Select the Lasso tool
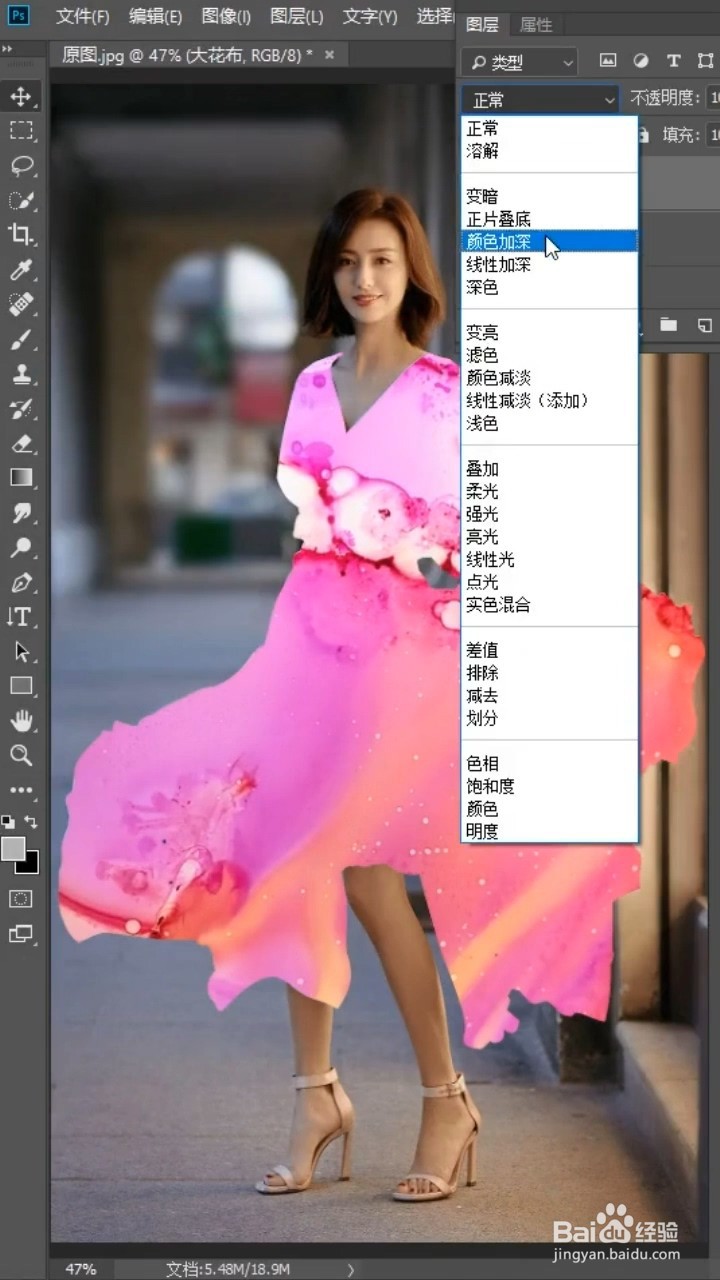The width and height of the screenshot is (720, 1280). point(21,165)
